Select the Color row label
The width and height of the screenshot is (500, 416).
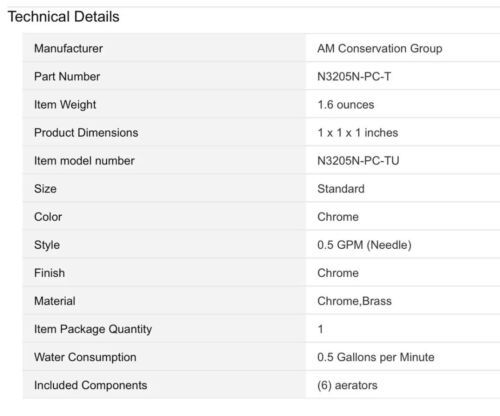tap(48, 217)
